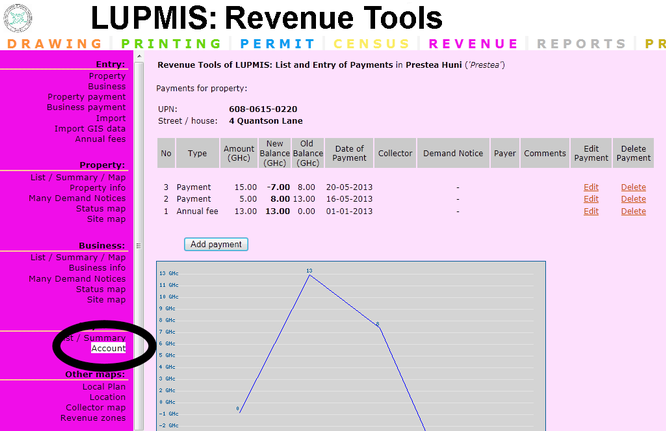Click the New Balance column header
The width and height of the screenshot is (666, 431).
point(274,153)
